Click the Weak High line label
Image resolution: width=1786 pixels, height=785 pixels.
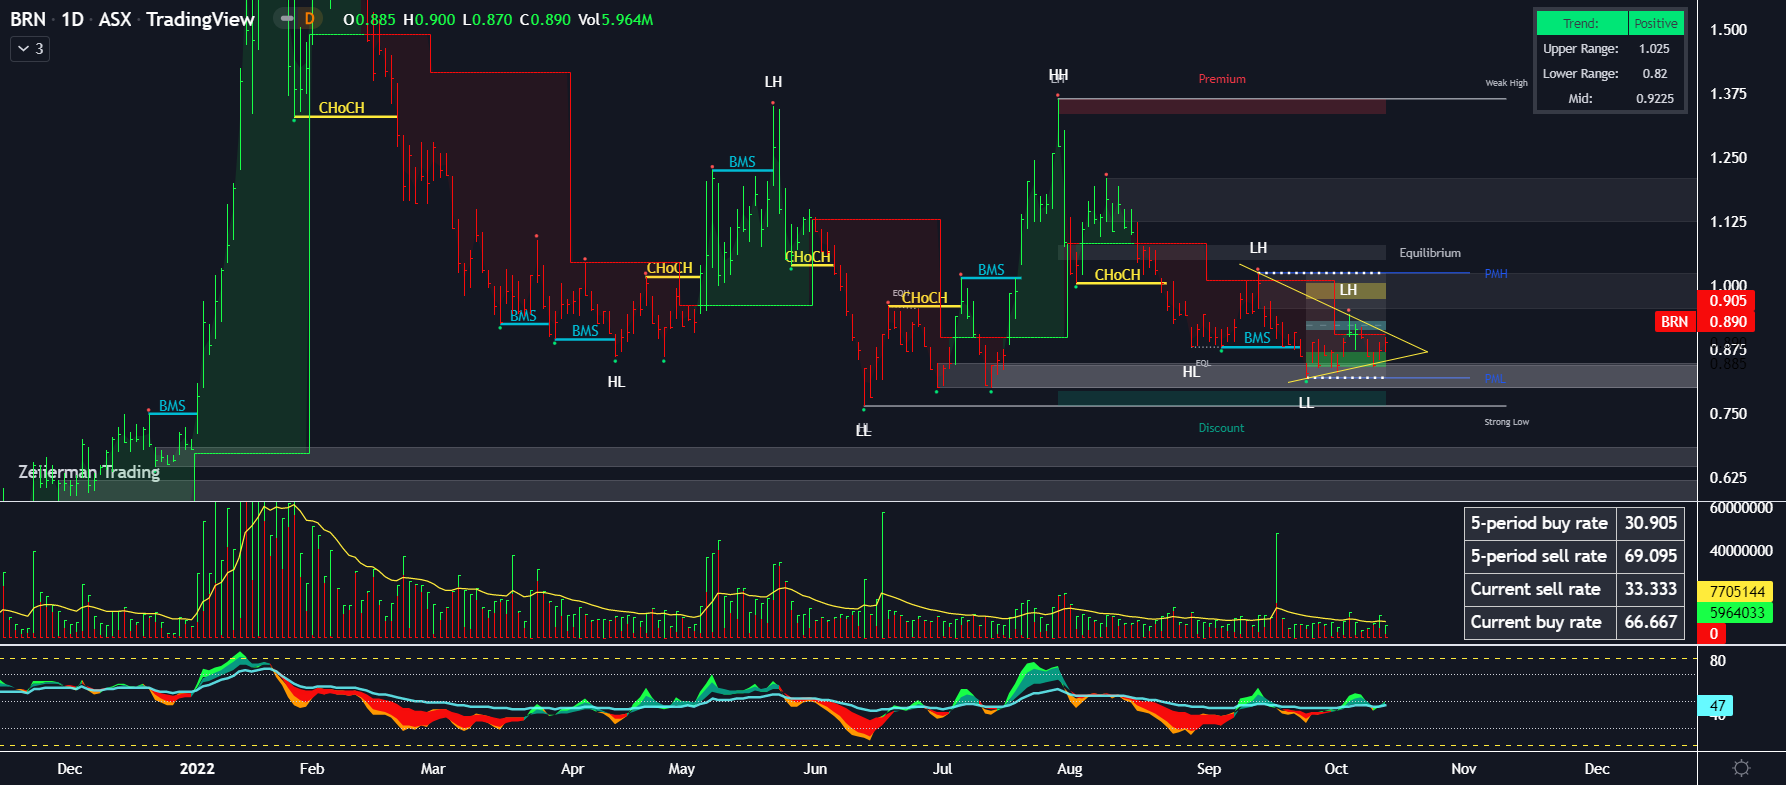[x=1505, y=83]
